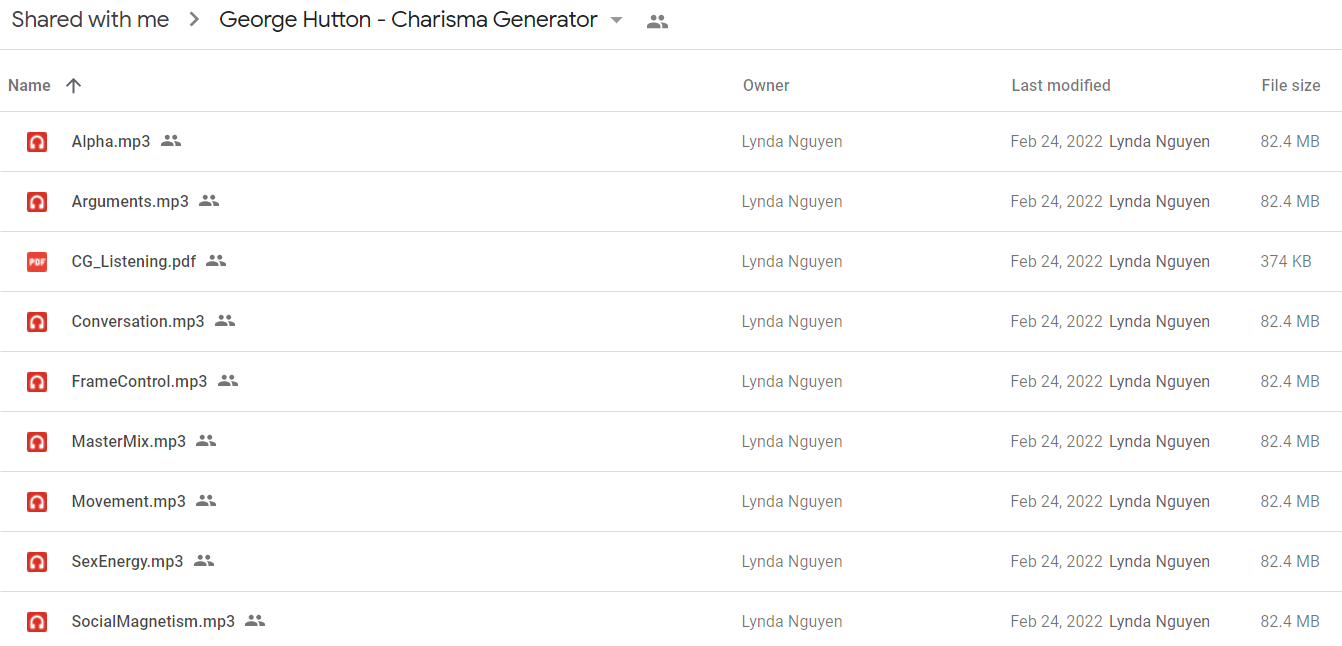
Task: Click the shared people icon beside FrameControl.mp3
Action: (228, 381)
